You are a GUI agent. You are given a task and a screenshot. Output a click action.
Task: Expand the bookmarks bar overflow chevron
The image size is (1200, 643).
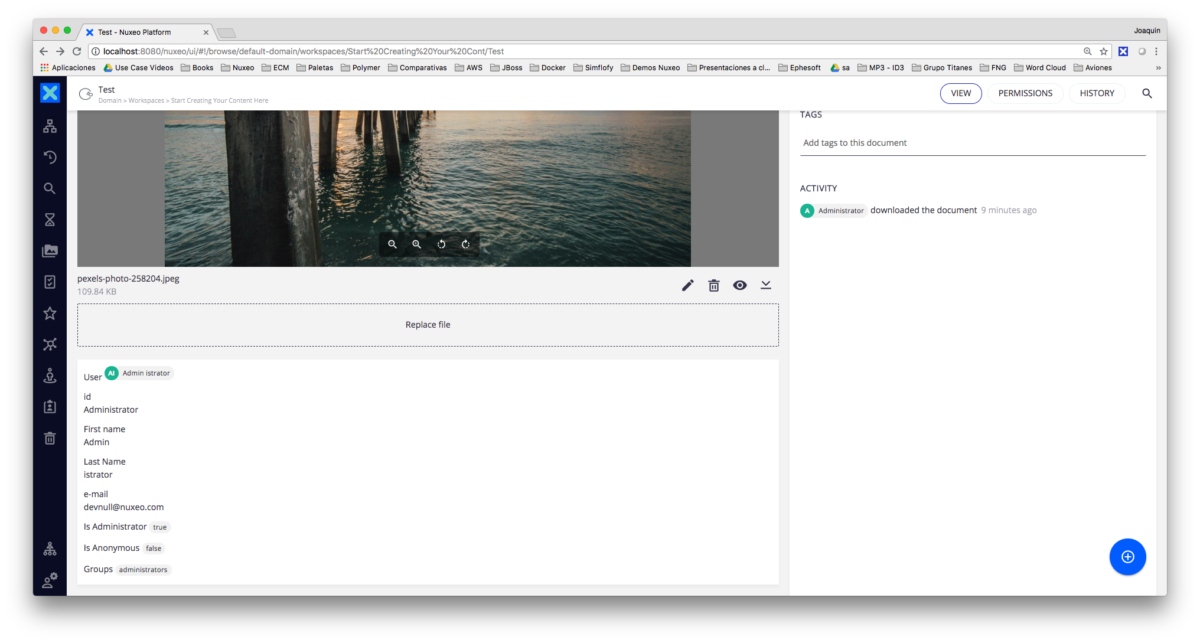[x=1158, y=68]
